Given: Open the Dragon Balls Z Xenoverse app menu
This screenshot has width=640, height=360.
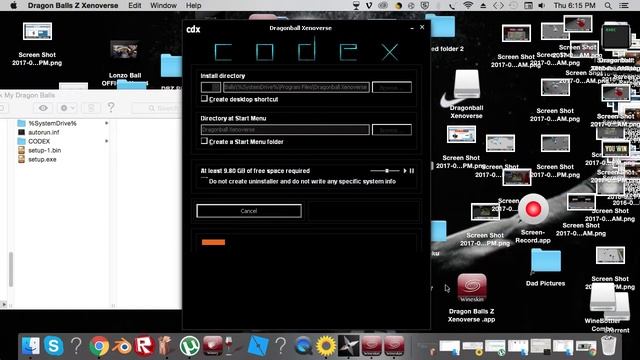Looking at the screenshot, I should pos(73,5).
